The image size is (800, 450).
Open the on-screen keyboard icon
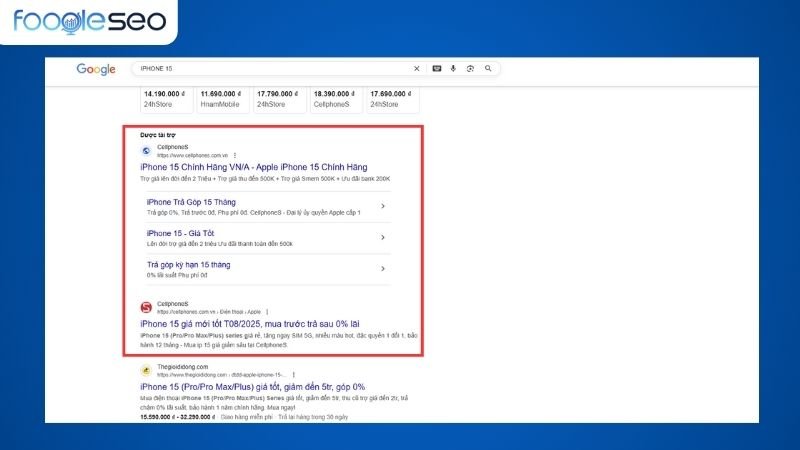[x=437, y=68]
